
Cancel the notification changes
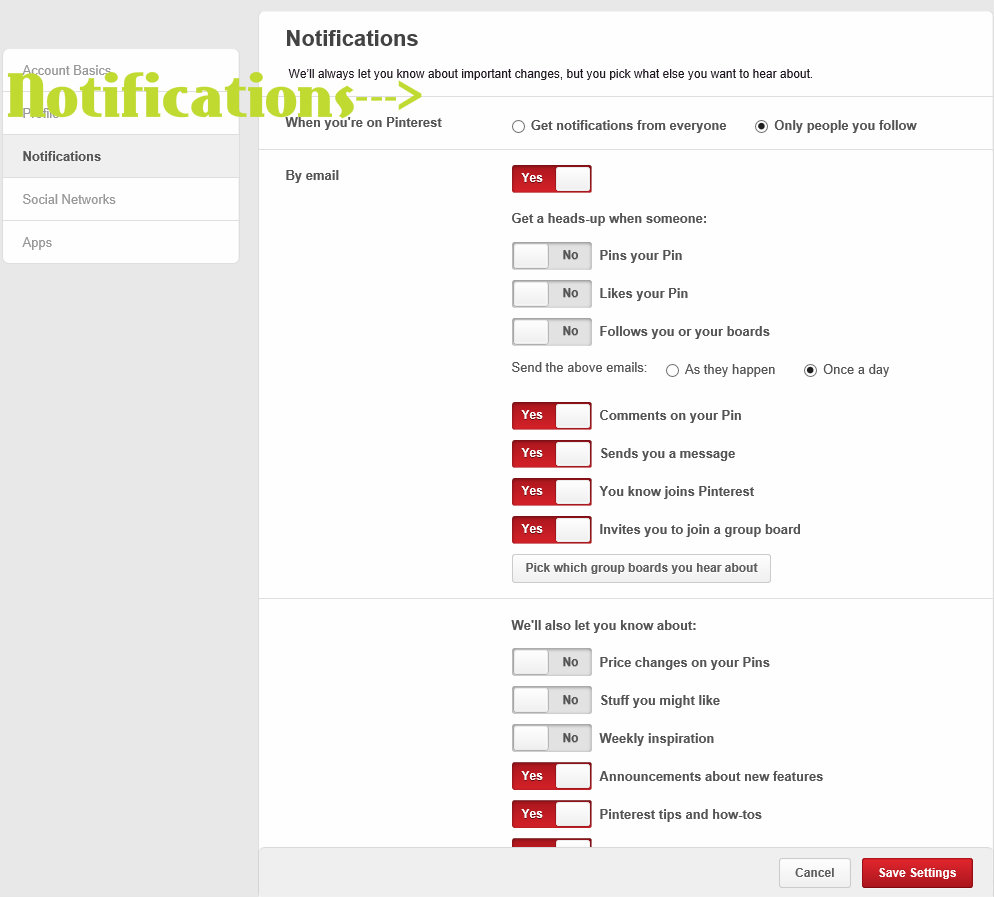tap(814, 873)
